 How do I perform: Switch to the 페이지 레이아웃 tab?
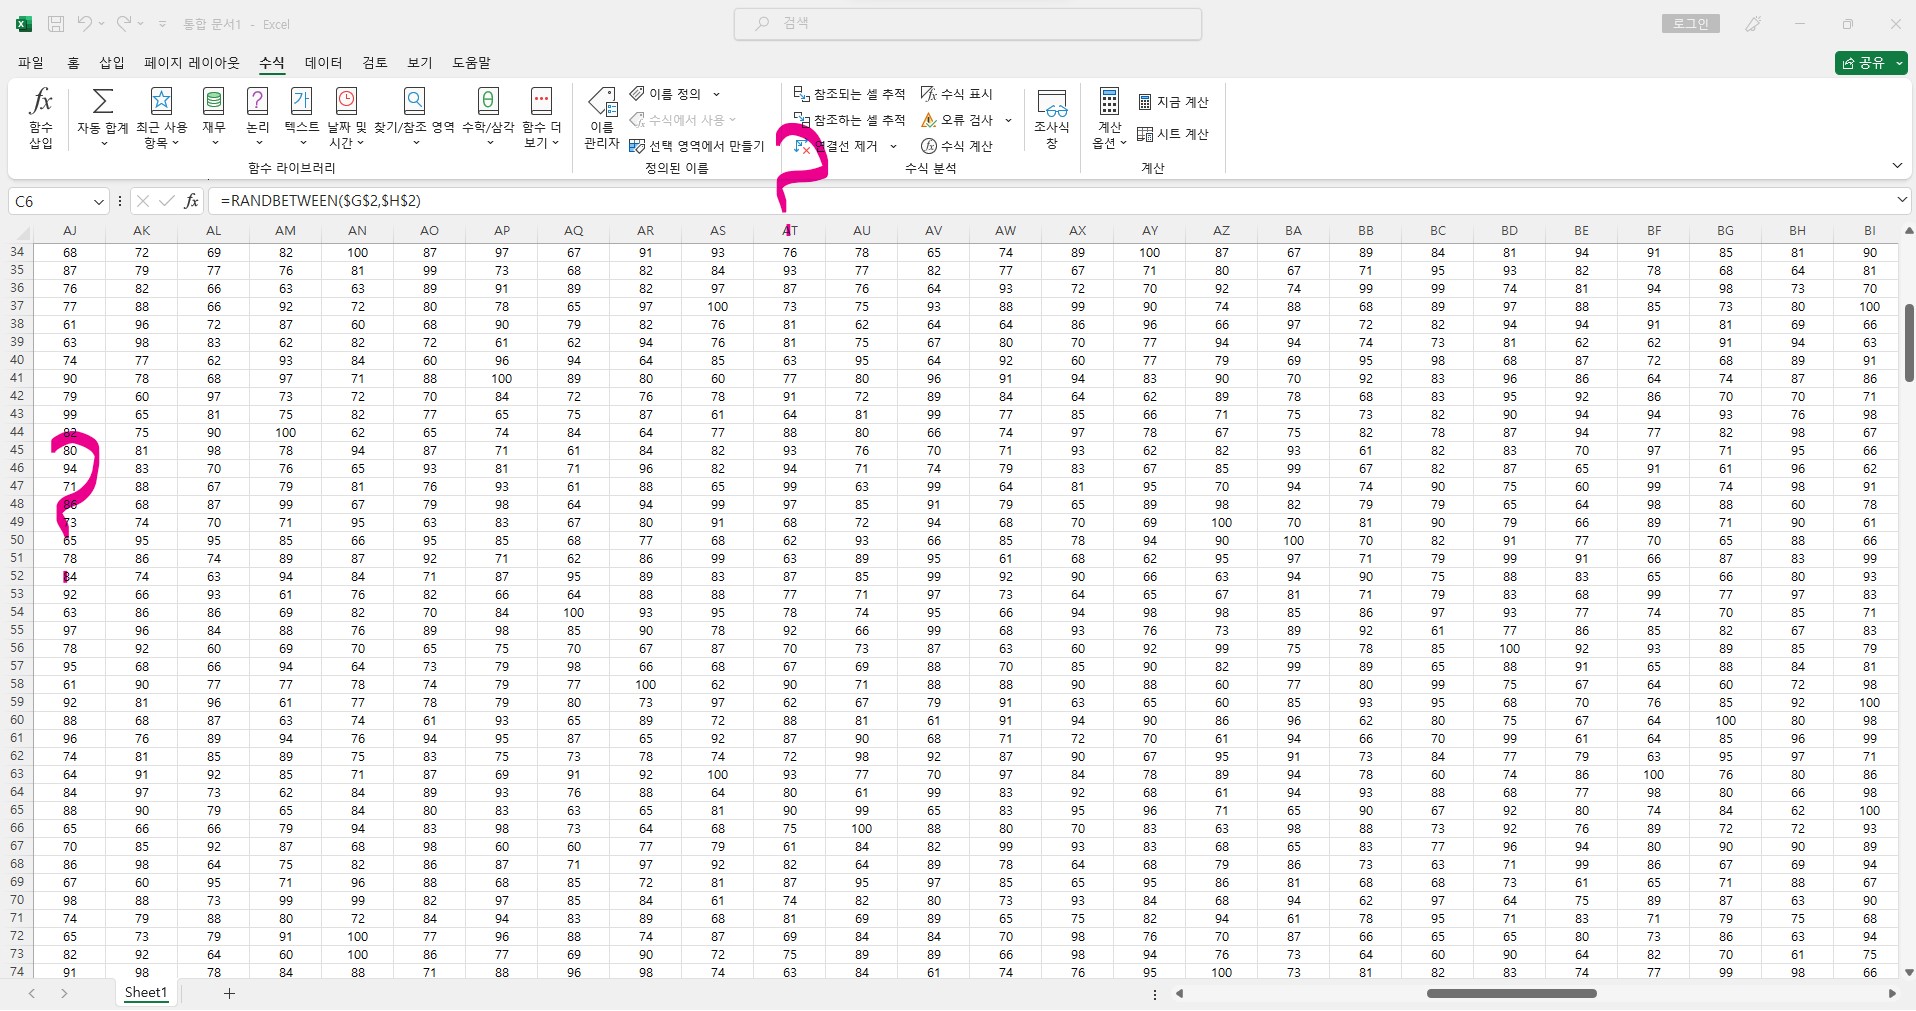tap(192, 62)
